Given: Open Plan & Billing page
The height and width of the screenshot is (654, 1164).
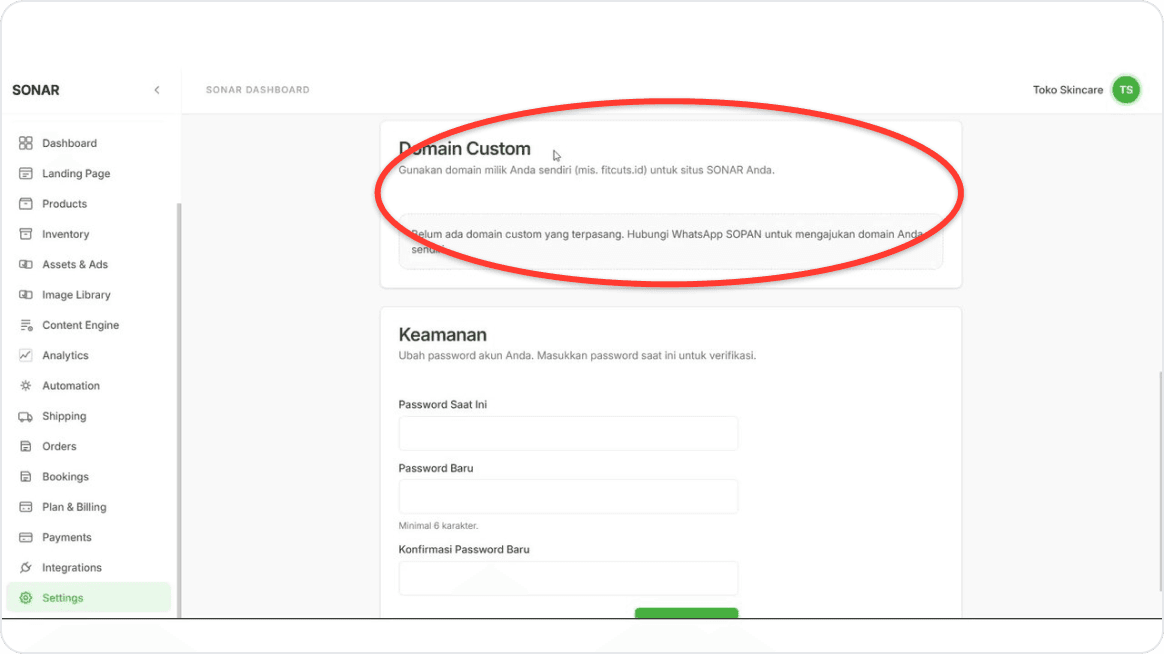Looking at the screenshot, I should (88, 507).
